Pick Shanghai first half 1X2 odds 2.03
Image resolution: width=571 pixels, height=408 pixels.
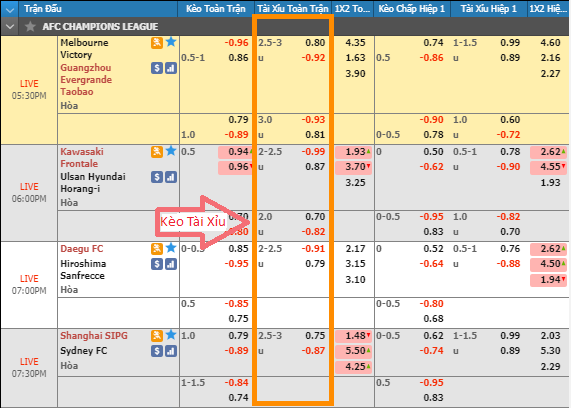(x=550, y=336)
